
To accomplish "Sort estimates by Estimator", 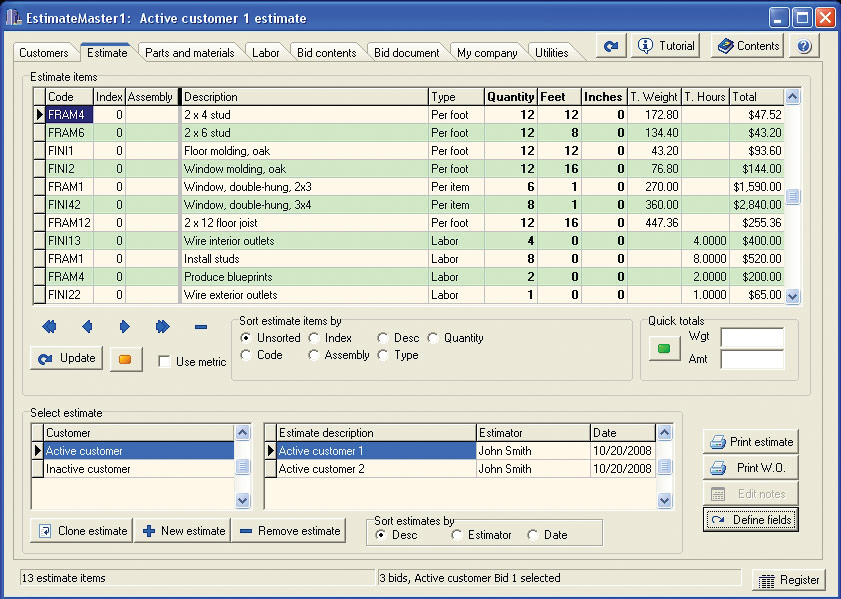I will pyautogui.click(x=456, y=535).
